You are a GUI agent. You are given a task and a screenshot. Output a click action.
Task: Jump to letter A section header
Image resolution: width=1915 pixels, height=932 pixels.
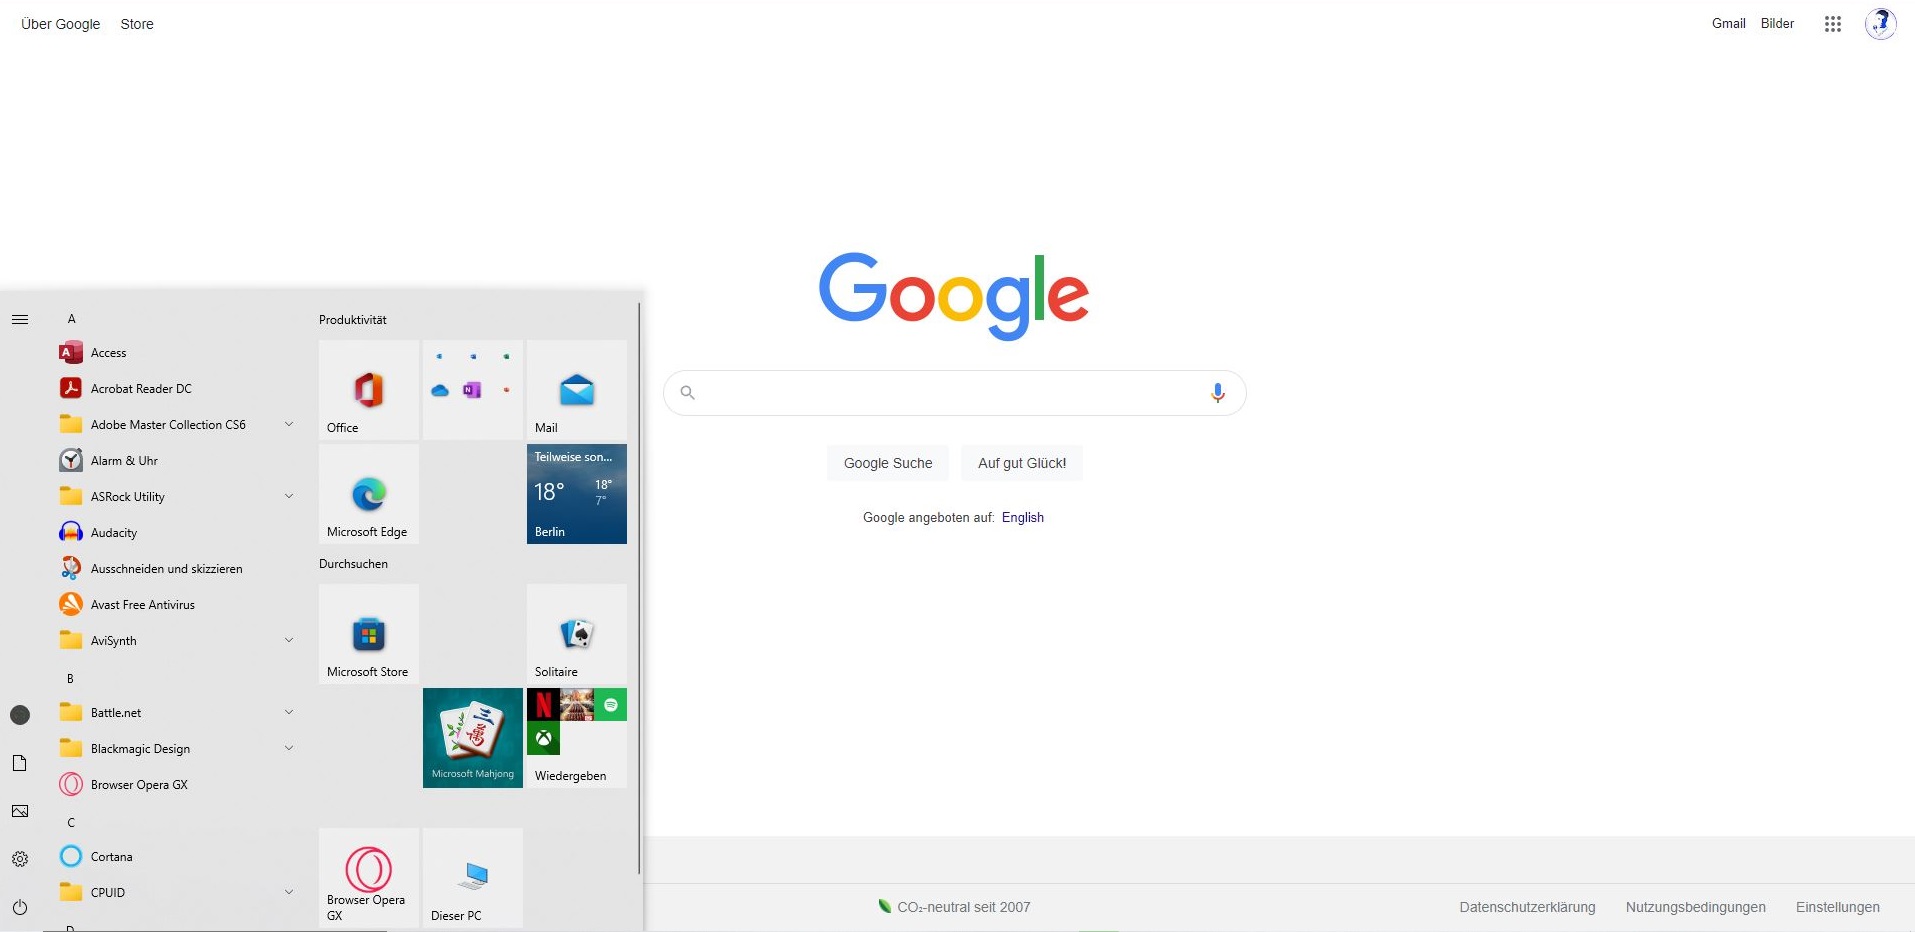[71, 319]
